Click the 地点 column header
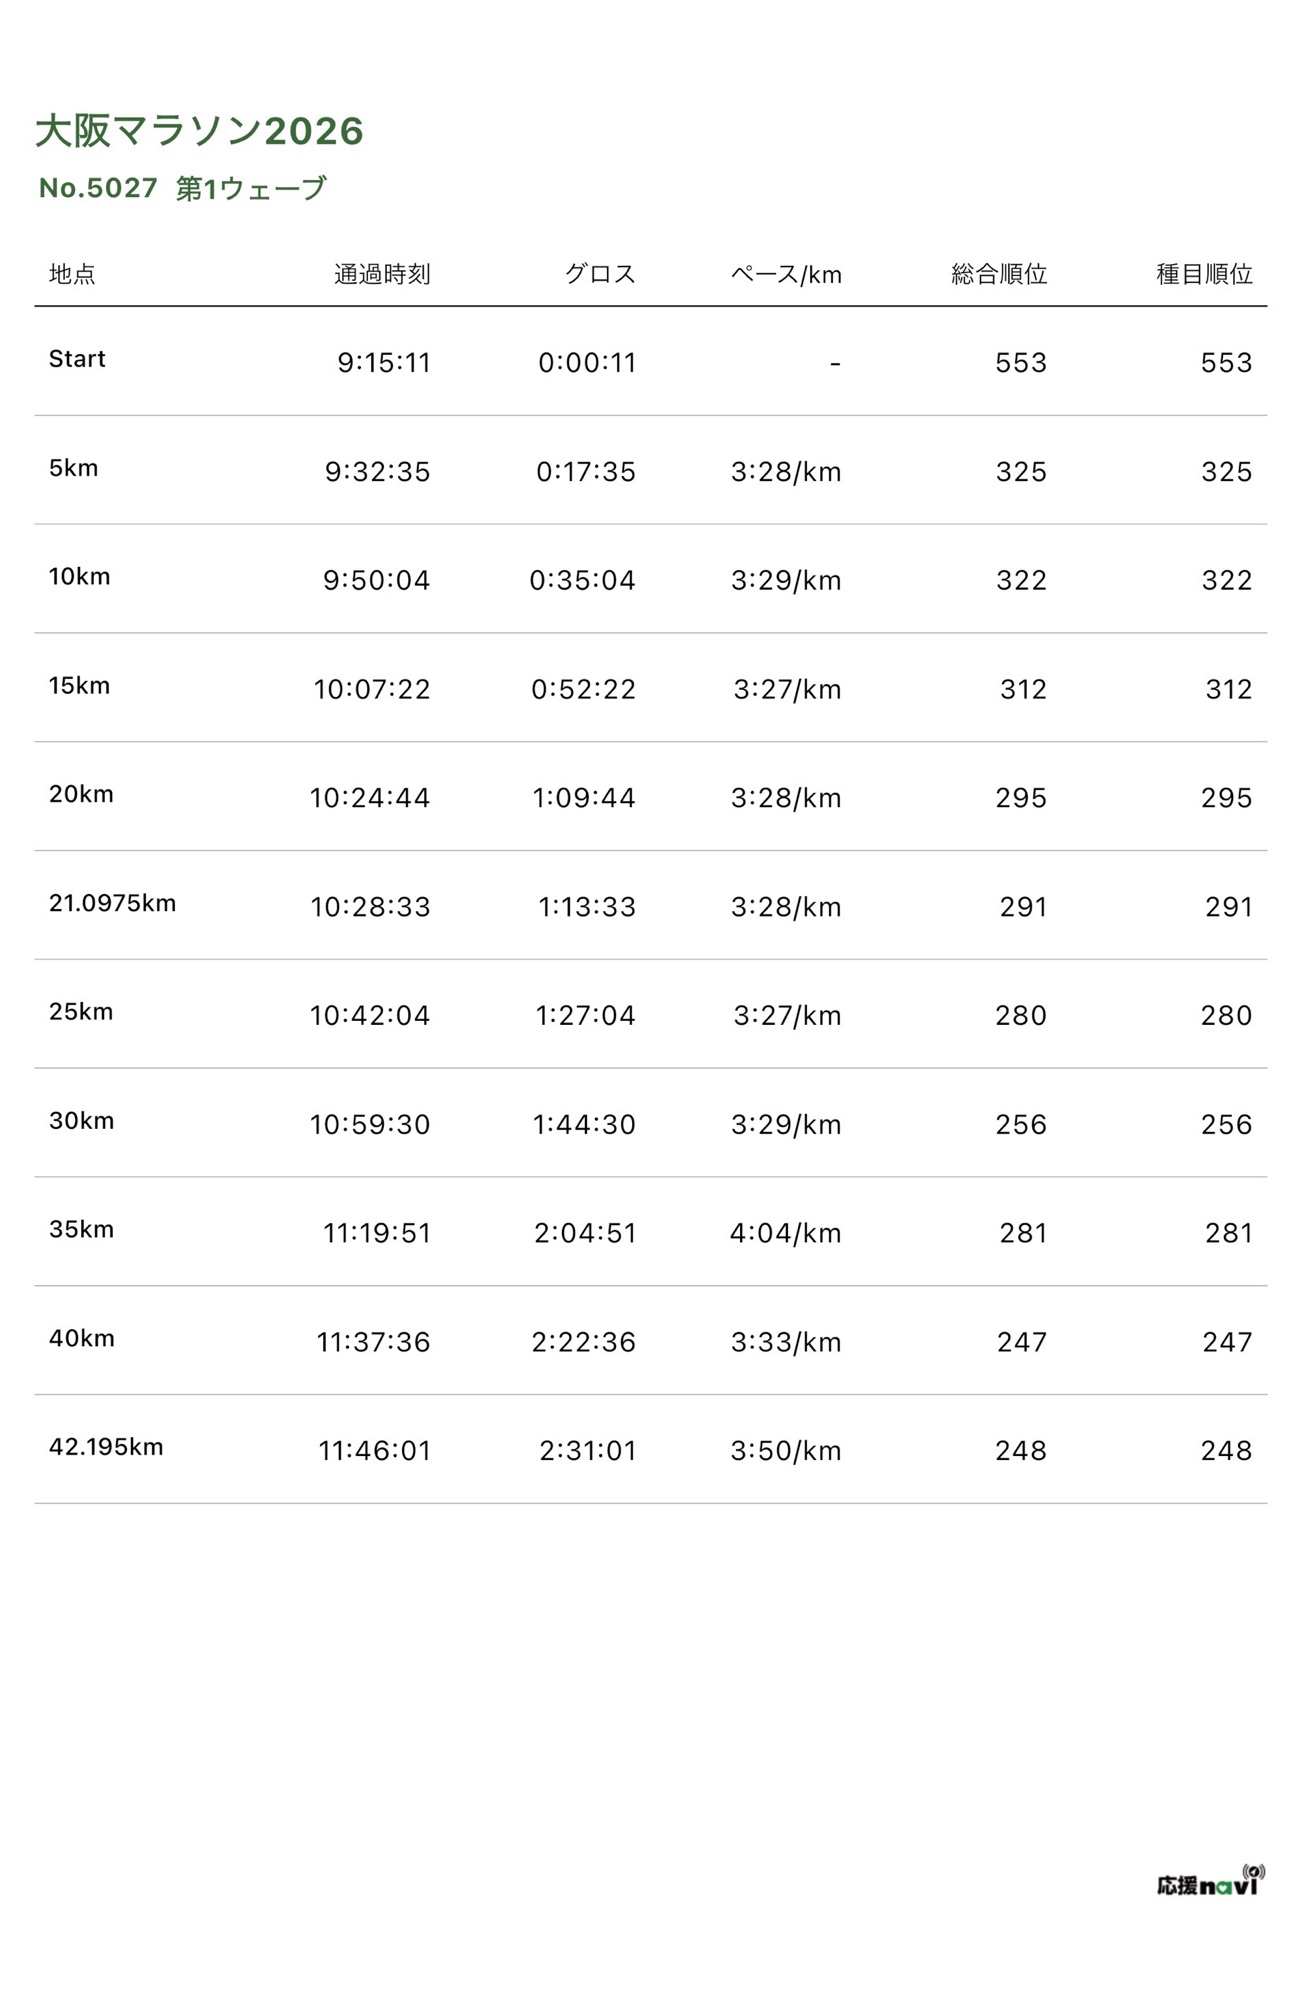 (72, 274)
